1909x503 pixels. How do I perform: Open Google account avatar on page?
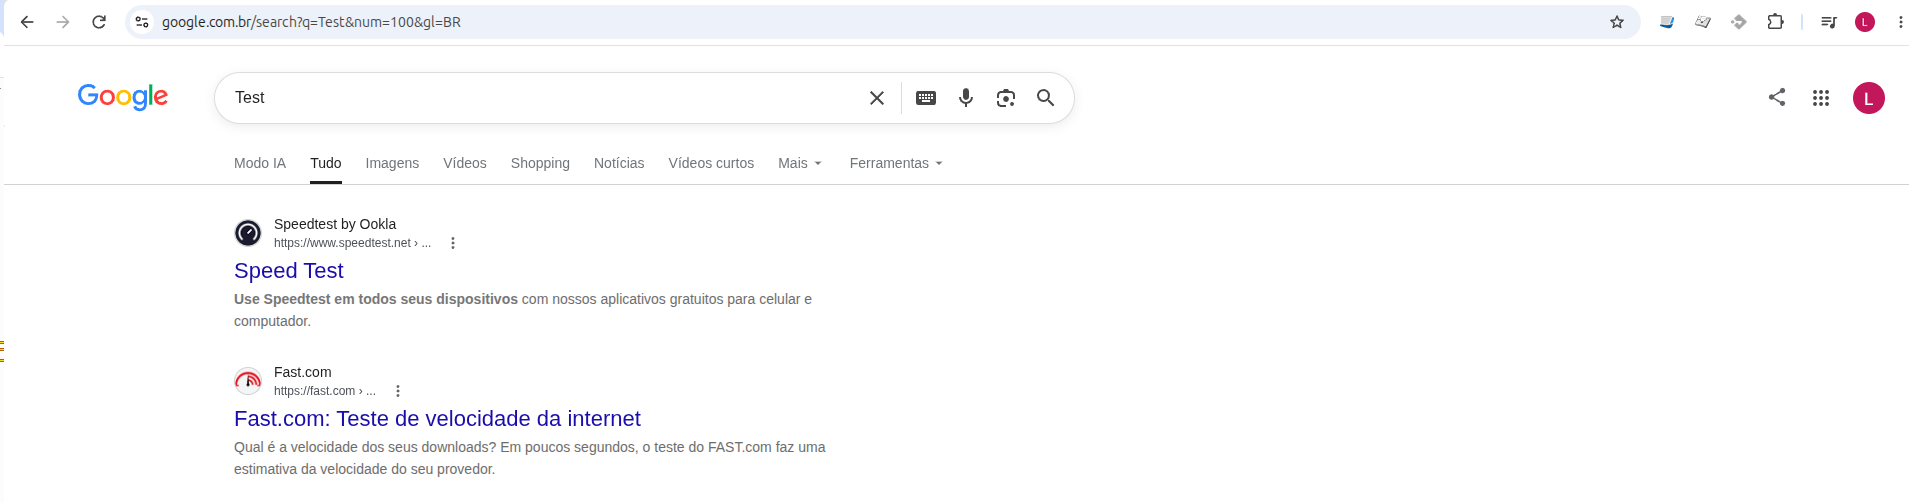1869,98
